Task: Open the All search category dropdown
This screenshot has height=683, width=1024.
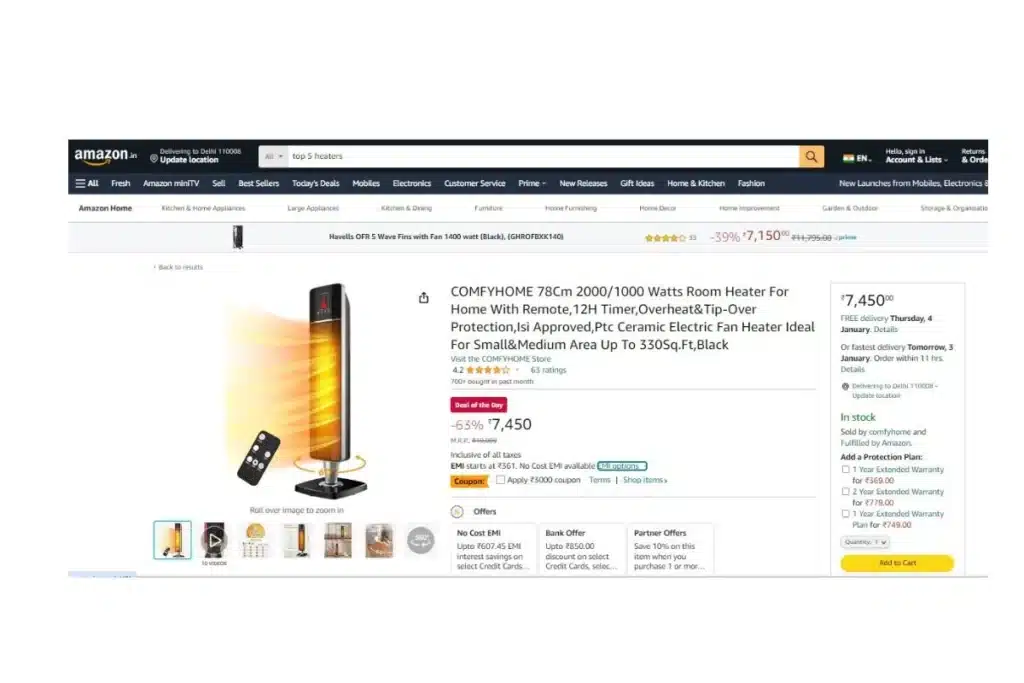Action: tap(274, 157)
